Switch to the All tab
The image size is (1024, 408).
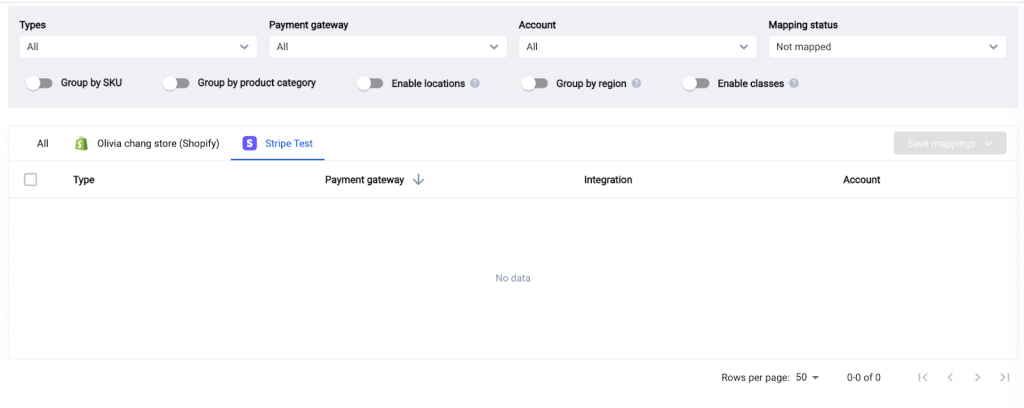[42, 144]
